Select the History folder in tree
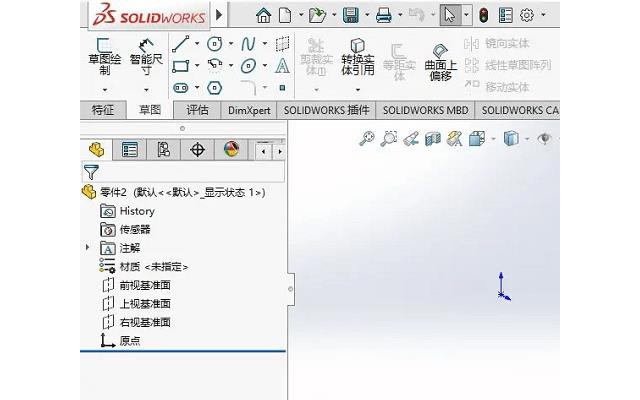 click(x=128, y=211)
